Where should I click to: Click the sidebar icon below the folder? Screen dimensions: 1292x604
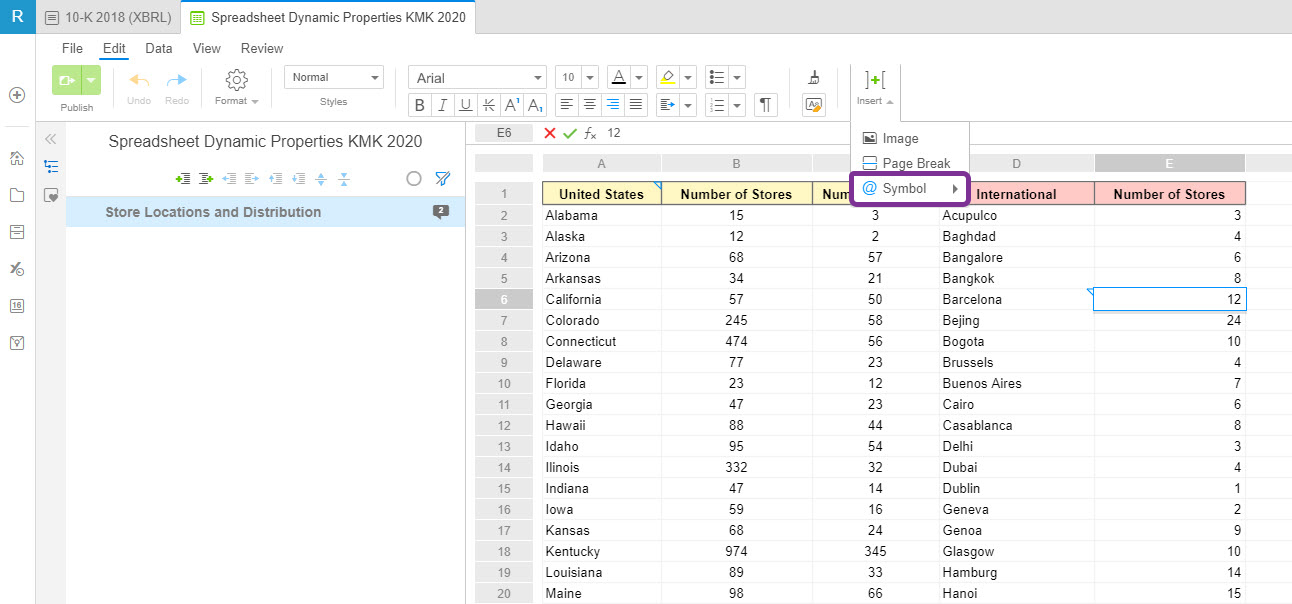pos(17,232)
